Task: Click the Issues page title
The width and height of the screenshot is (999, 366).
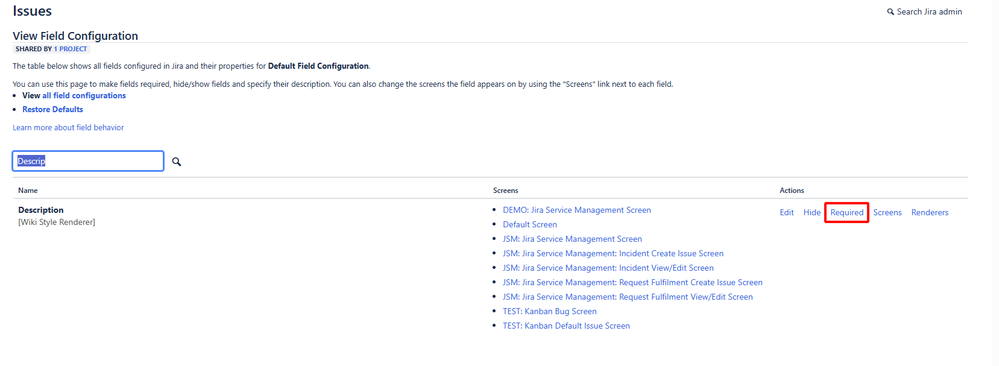Action: click(32, 11)
